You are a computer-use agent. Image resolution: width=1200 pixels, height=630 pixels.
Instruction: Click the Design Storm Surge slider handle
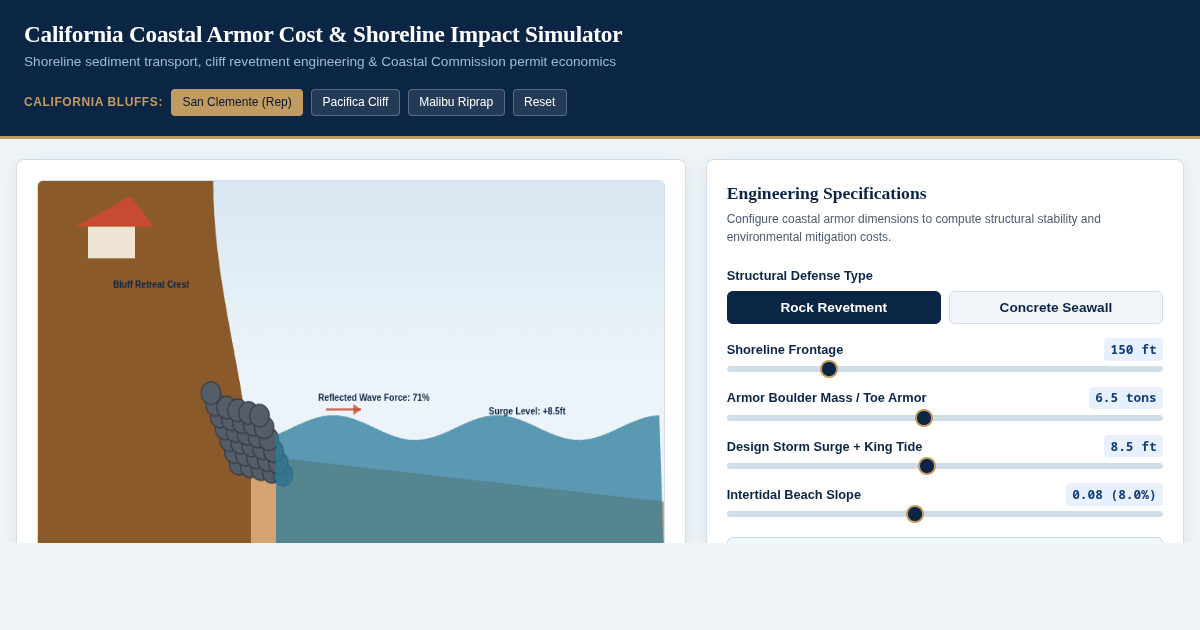pyautogui.click(x=927, y=466)
